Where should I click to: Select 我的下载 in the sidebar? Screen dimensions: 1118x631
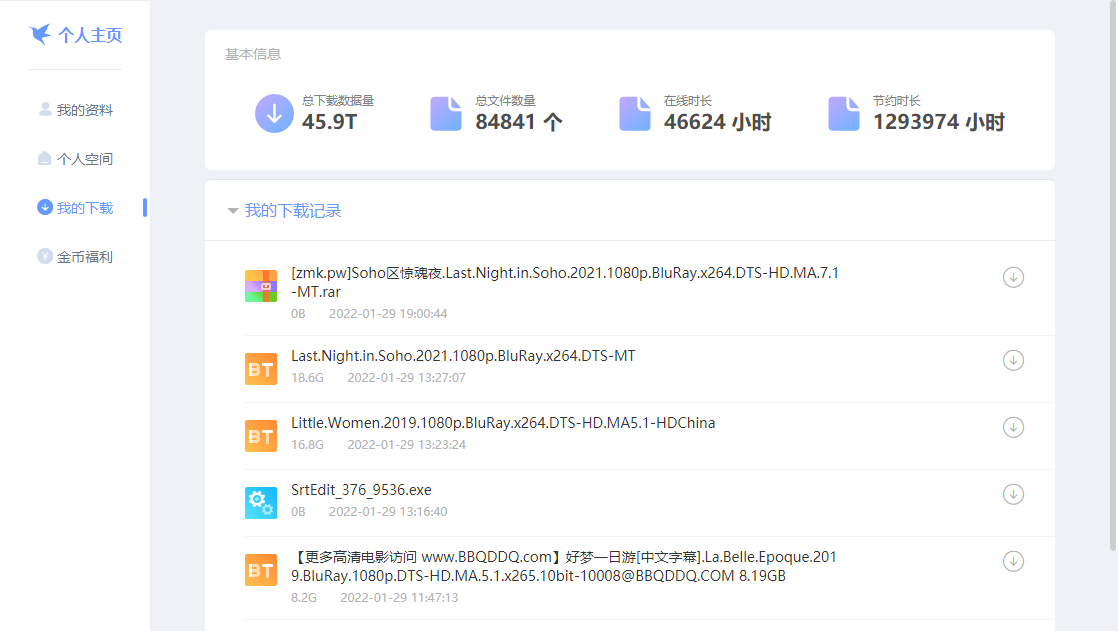pyautogui.click(x=84, y=208)
